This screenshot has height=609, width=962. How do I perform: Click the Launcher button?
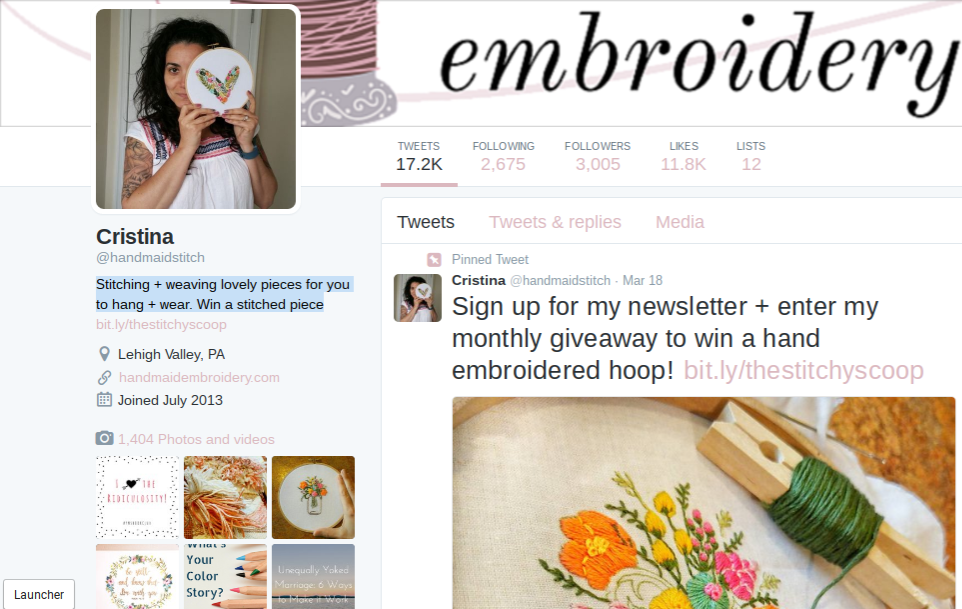(x=39, y=594)
